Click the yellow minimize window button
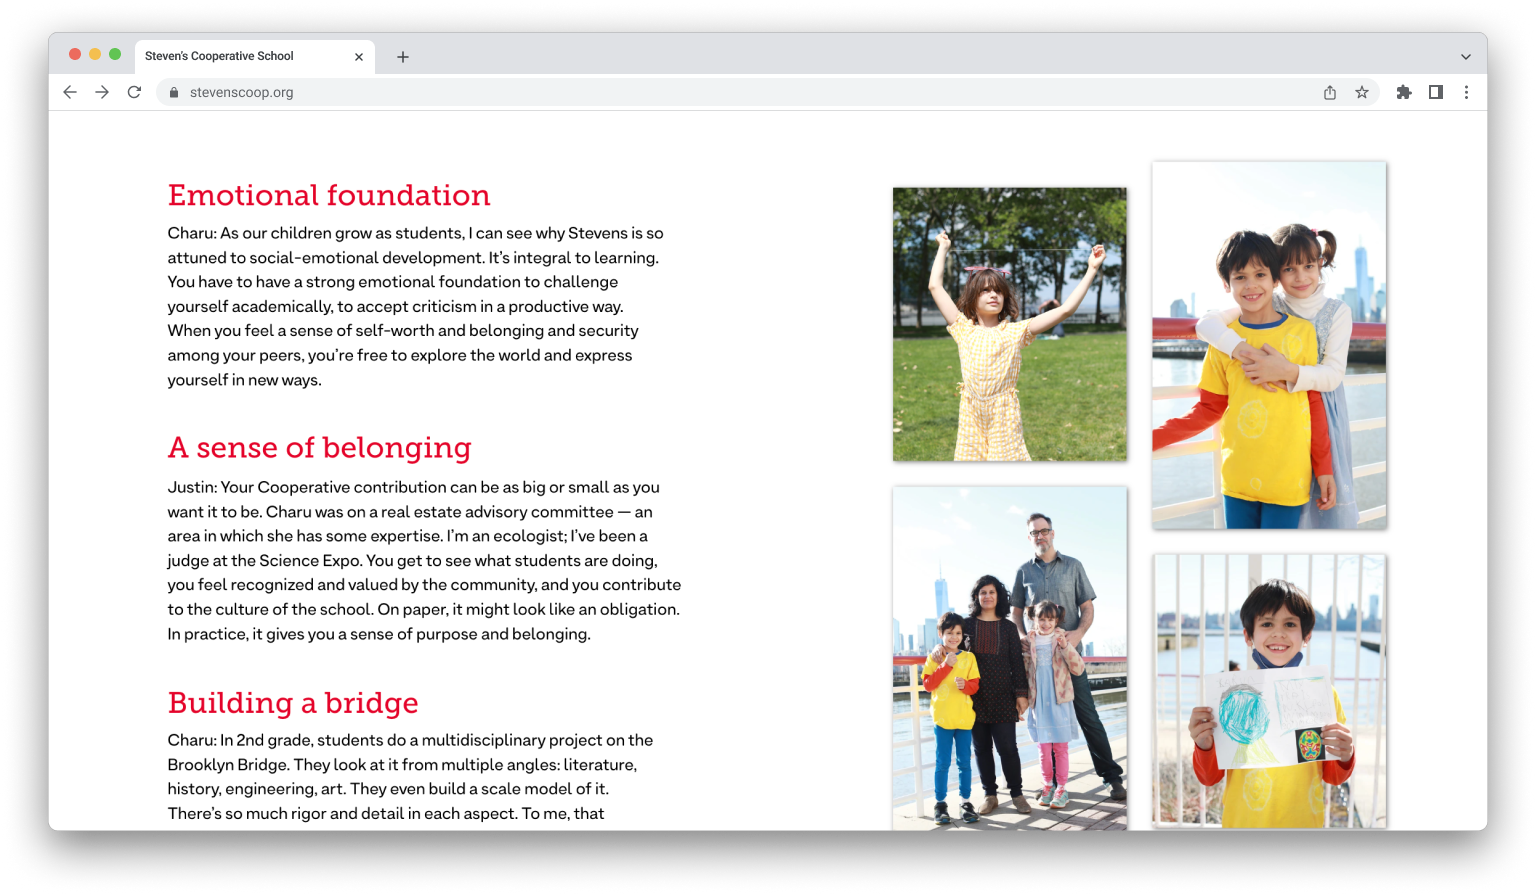Screen dimensions: 1536x895 click(95, 54)
